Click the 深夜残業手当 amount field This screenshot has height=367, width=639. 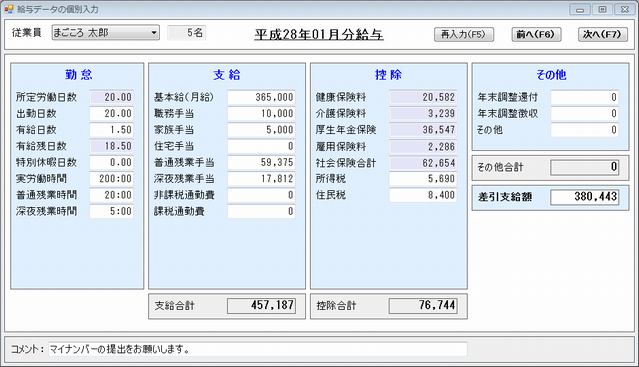click(x=261, y=179)
